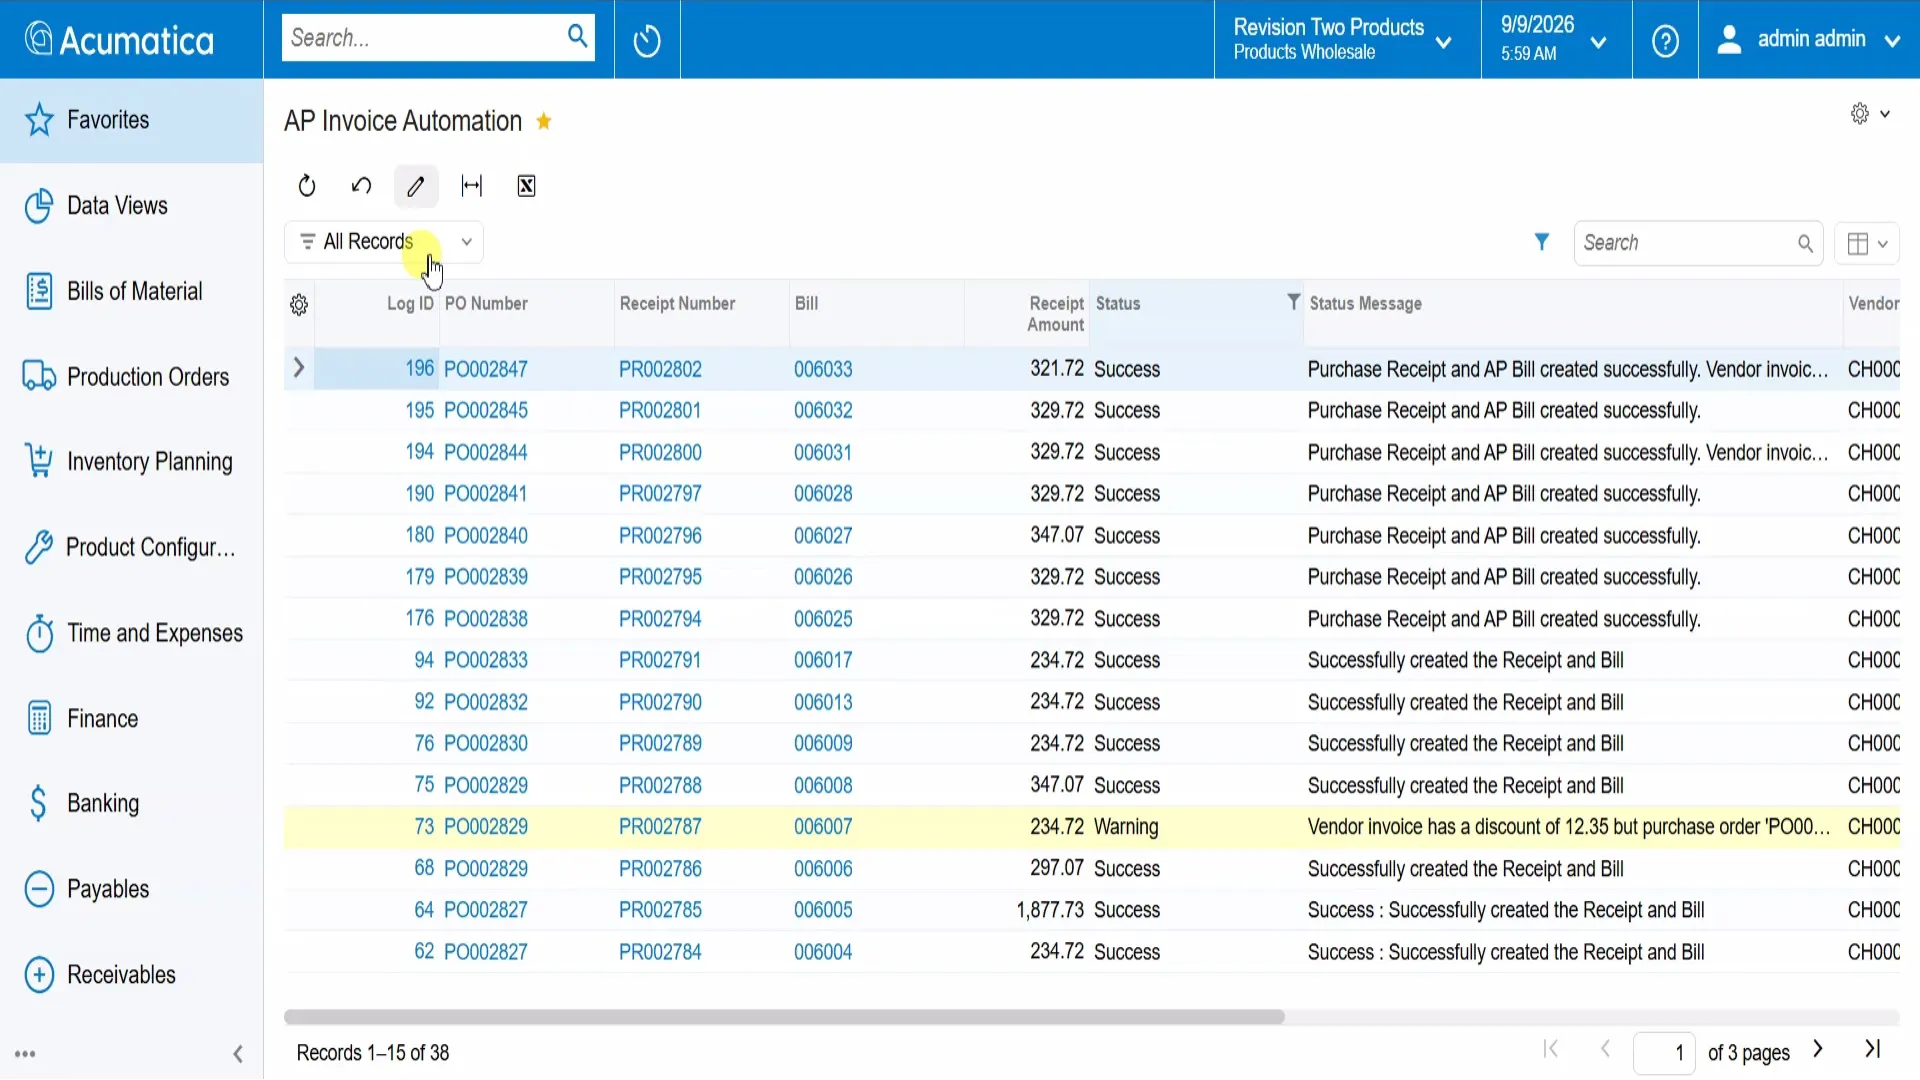Screen dimensions: 1920x1080
Task: Click the Undo (cancel) toolbar icon
Action: click(x=362, y=186)
